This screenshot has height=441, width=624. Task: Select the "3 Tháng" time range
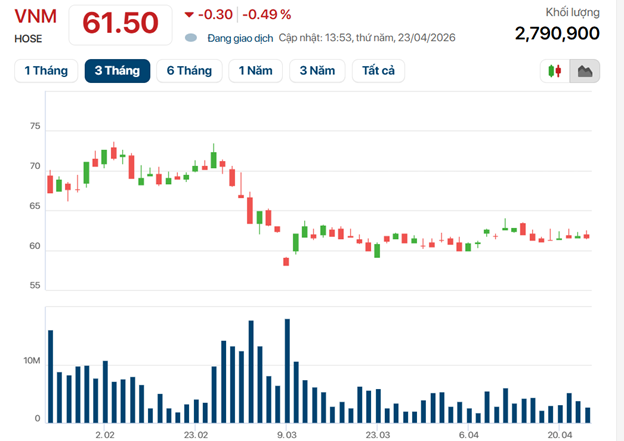[x=117, y=71]
